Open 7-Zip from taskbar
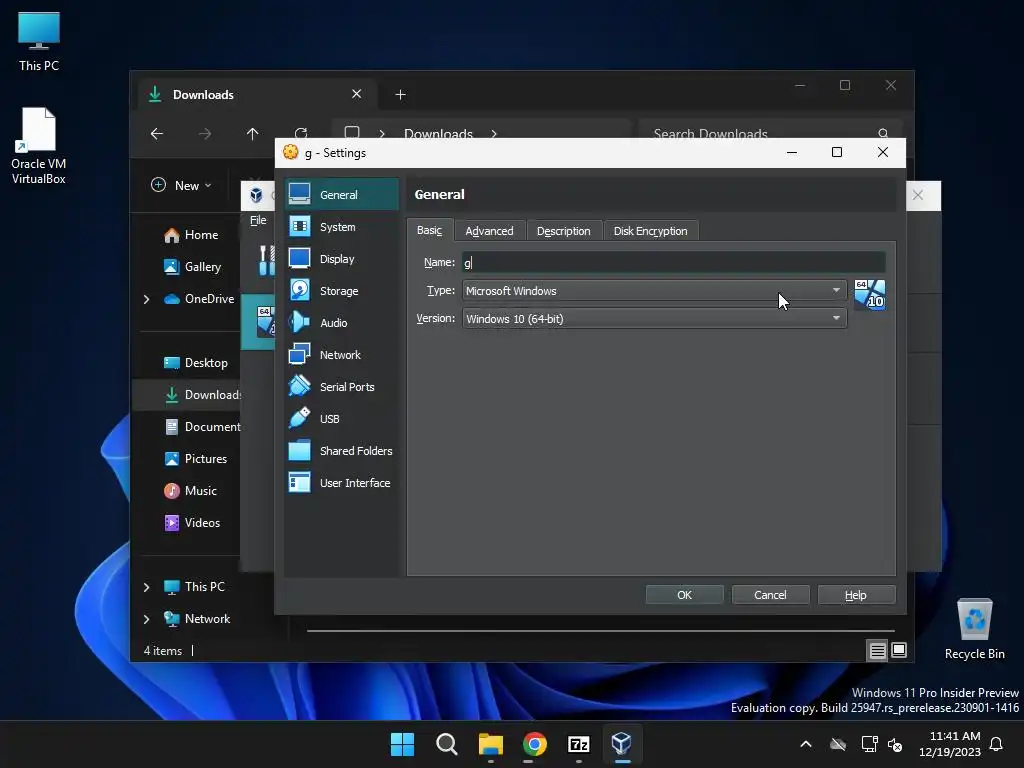This screenshot has width=1024, height=768. (x=579, y=744)
